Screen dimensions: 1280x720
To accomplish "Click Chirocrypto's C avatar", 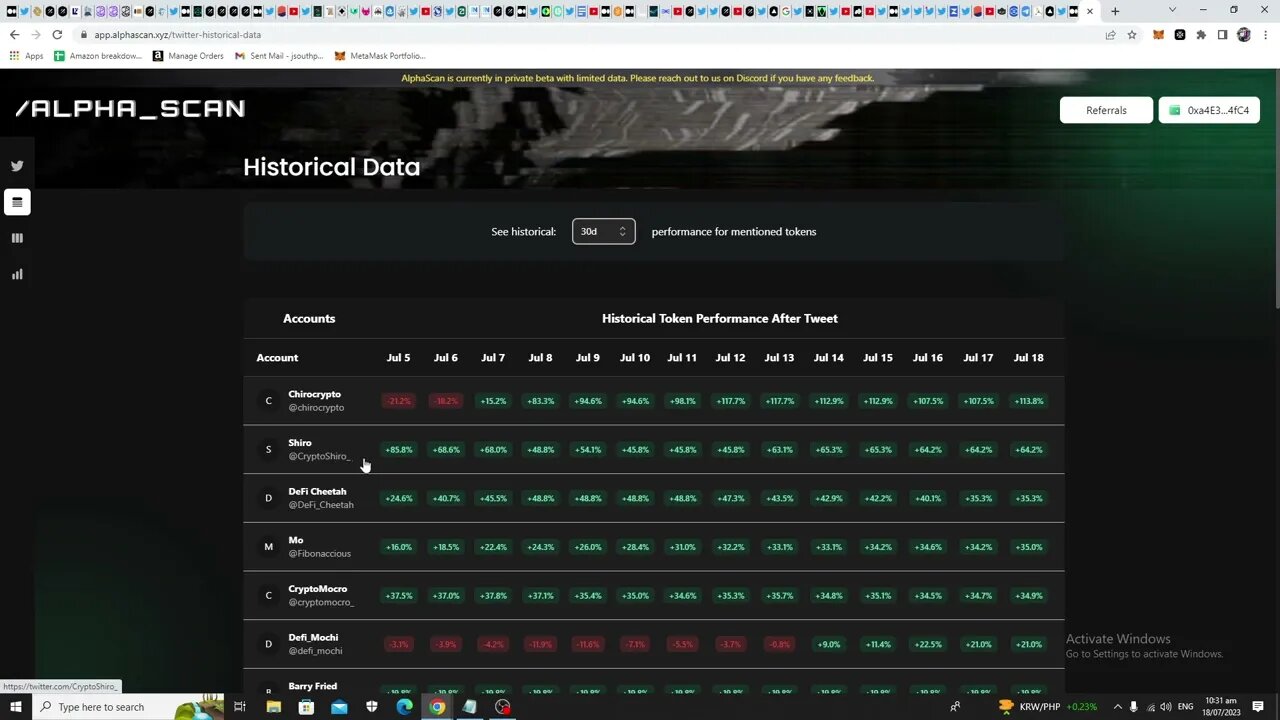I will [268, 401].
